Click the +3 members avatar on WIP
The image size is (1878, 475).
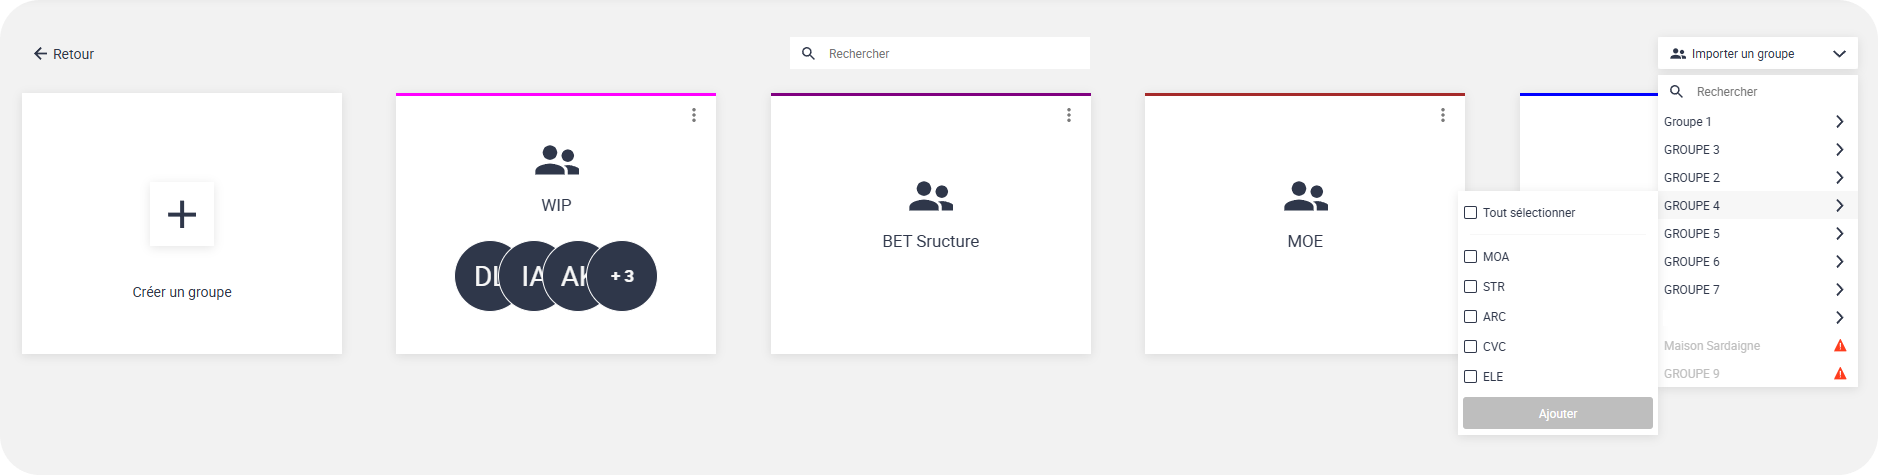[x=622, y=276]
